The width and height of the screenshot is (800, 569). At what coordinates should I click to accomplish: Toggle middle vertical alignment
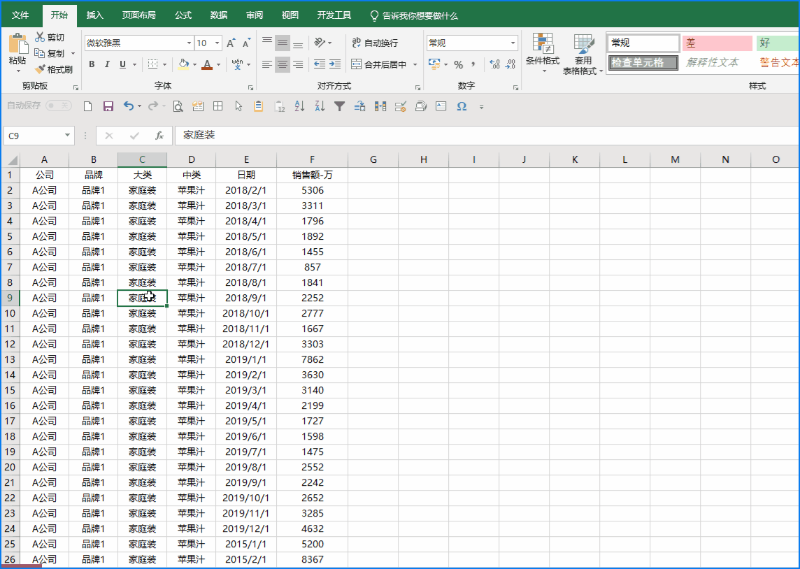pyautogui.click(x=283, y=42)
